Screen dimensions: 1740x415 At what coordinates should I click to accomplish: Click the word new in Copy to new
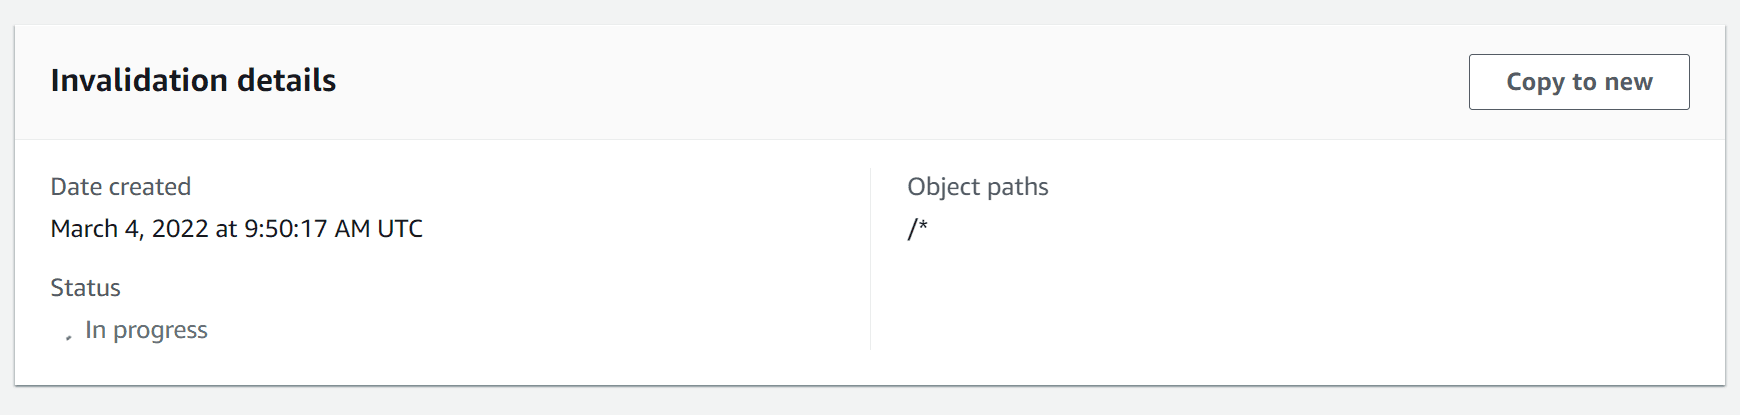pyautogui.click(x=1629, y=82)
